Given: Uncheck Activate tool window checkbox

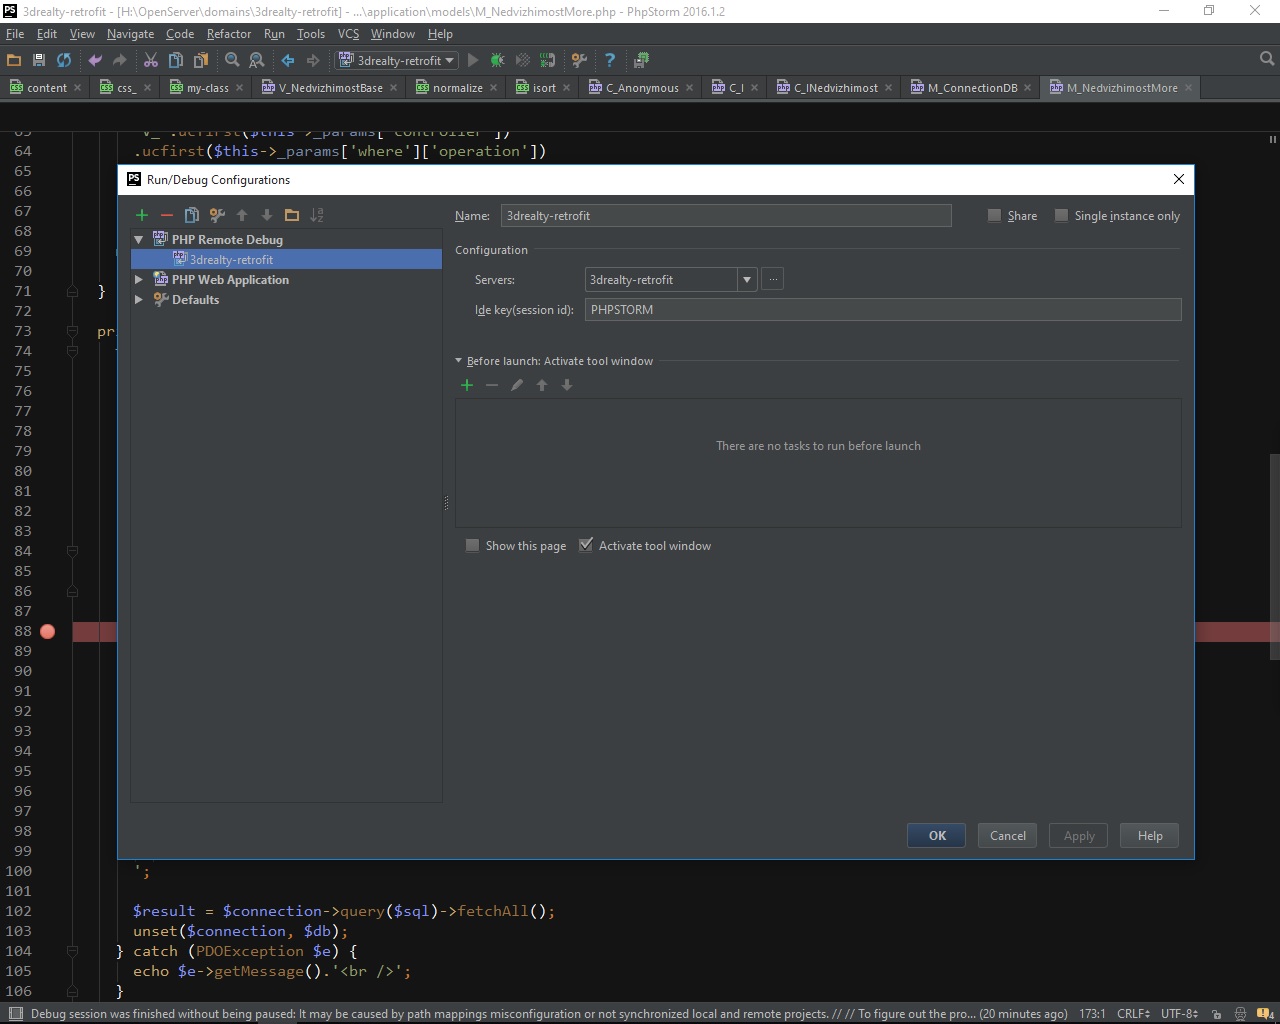Looking at the screenshot, I should pos(586,546).
